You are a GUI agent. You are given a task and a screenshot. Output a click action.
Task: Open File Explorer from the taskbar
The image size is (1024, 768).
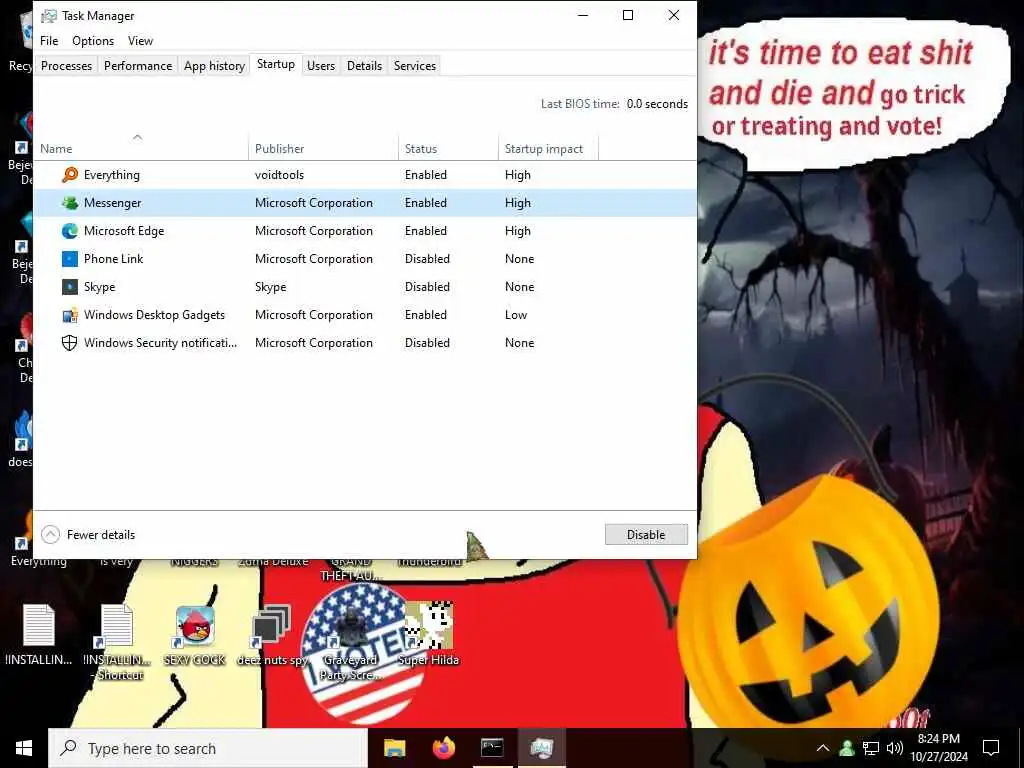click(x=394, y=748)
